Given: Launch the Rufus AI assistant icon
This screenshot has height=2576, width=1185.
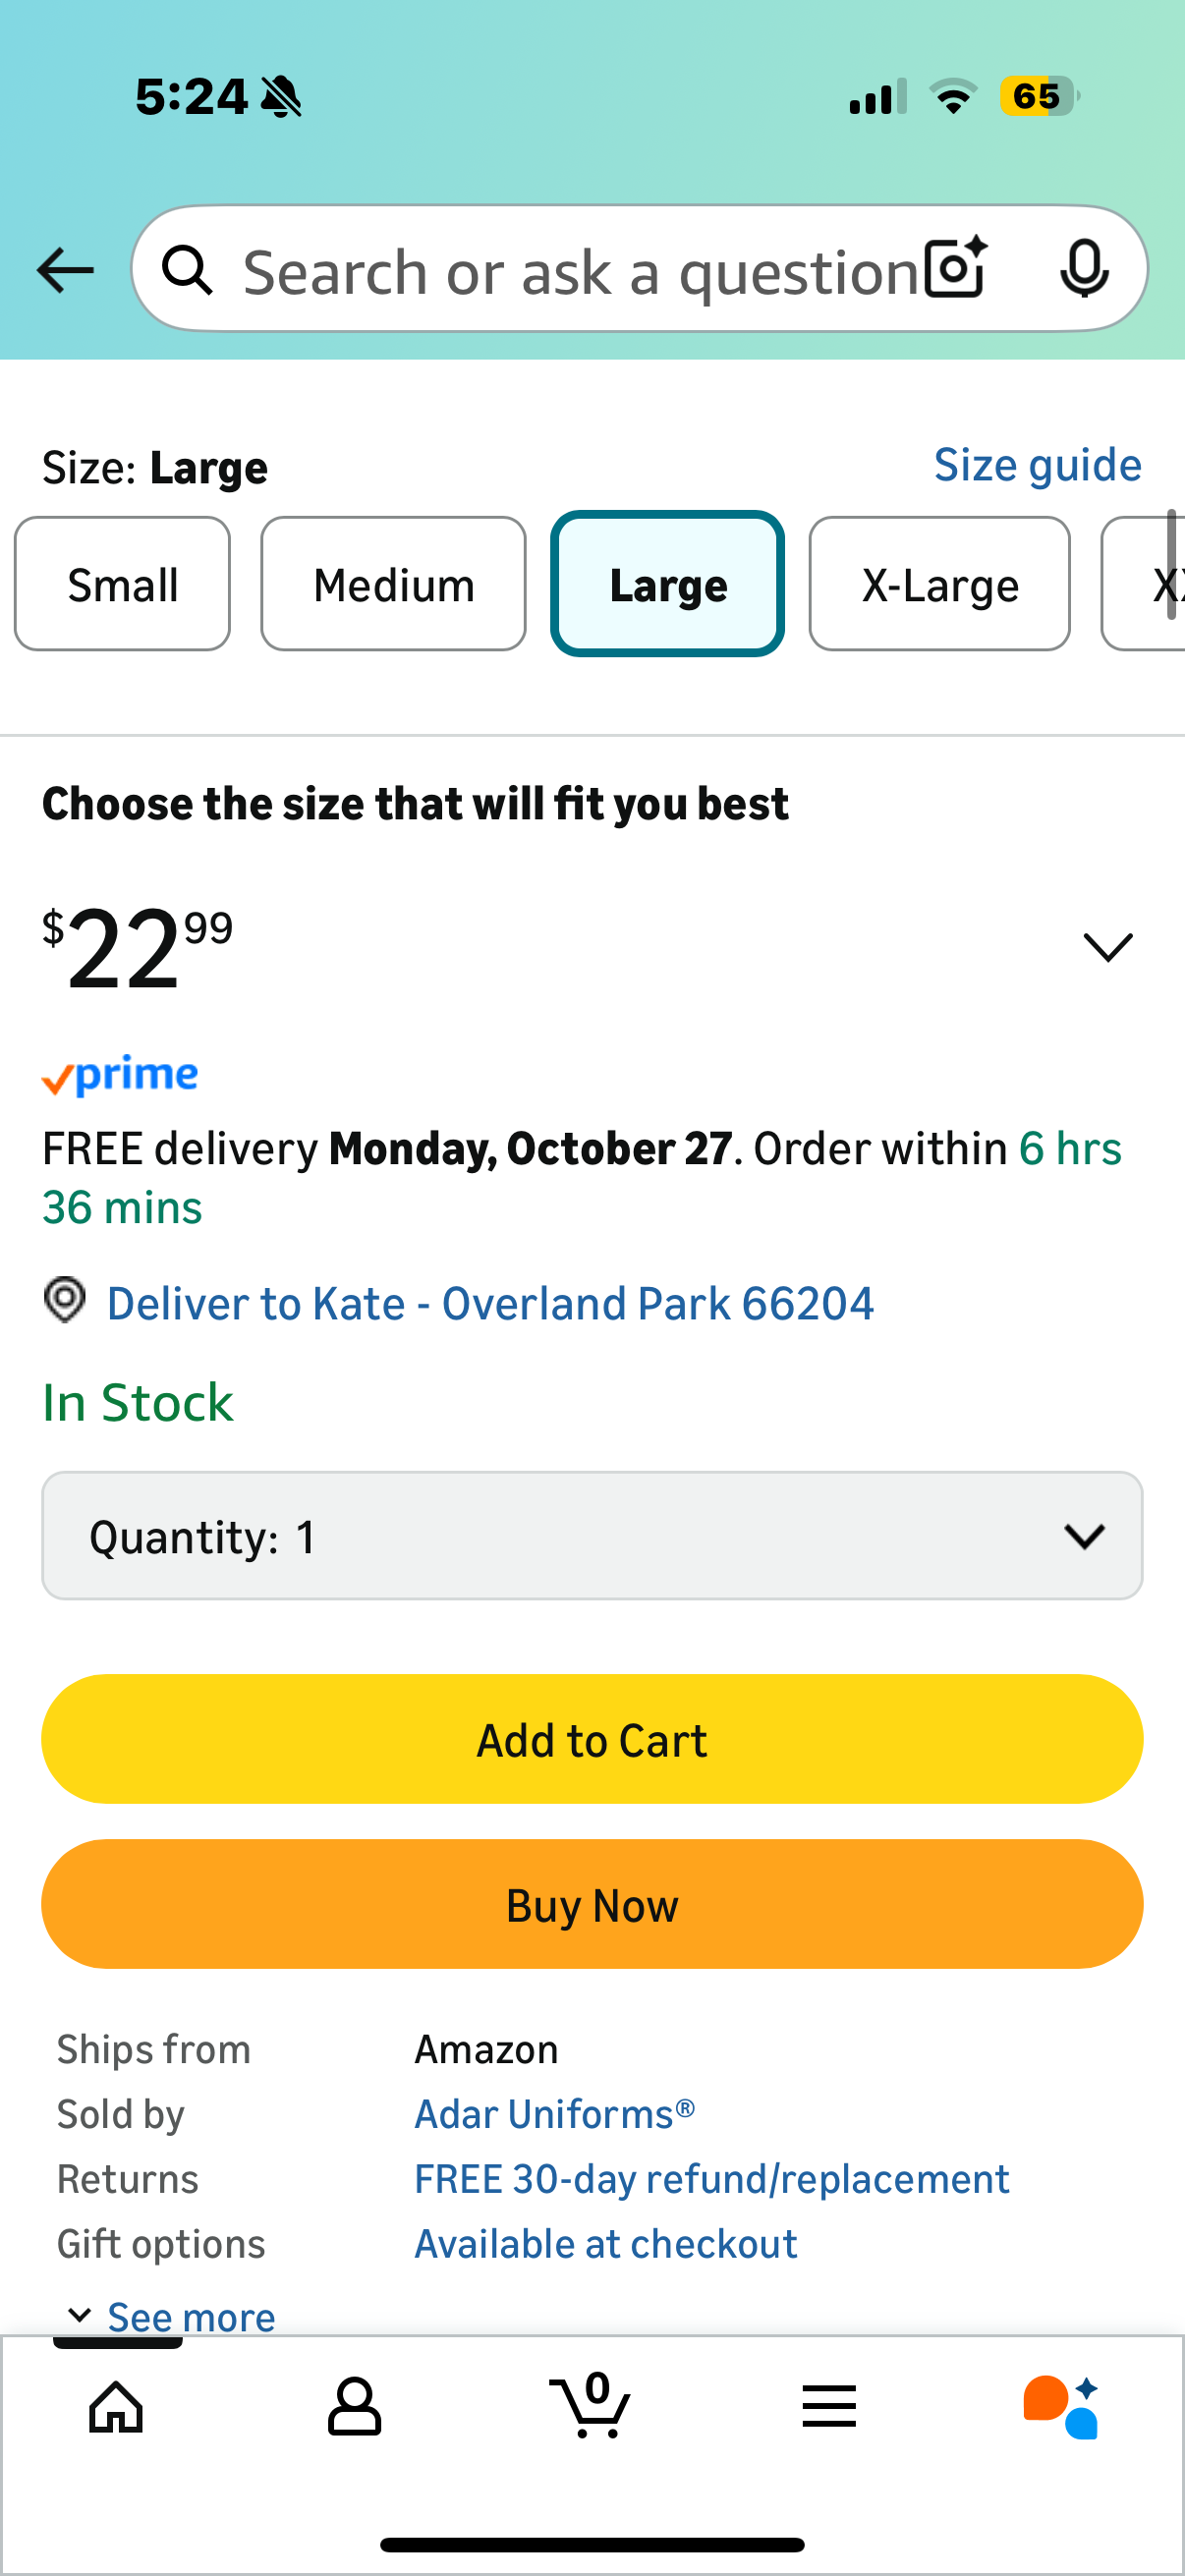Looking at the screenshot, I should point(1062,2405).
